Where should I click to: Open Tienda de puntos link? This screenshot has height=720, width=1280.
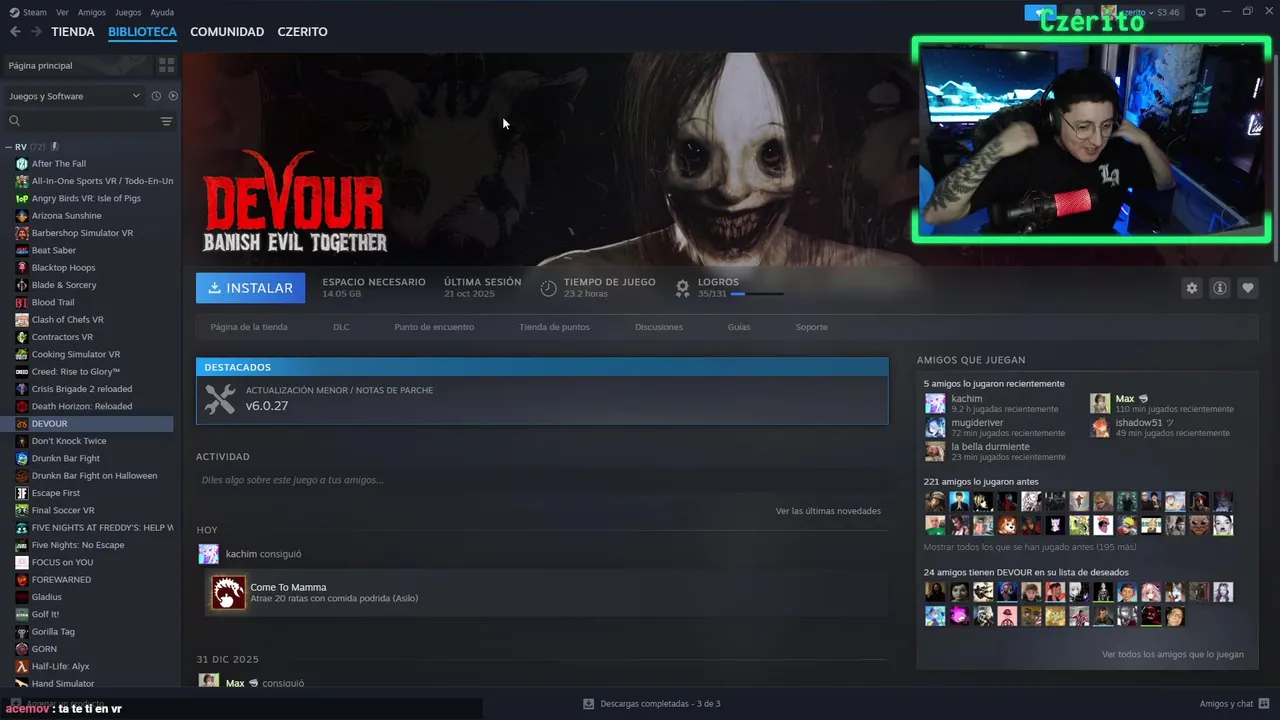pos(554,327)
